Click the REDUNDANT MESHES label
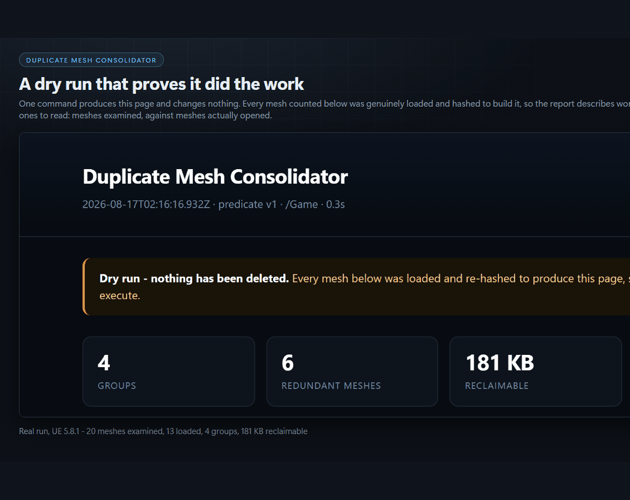This screenshot has height=500, width=630. click(331, 385)
